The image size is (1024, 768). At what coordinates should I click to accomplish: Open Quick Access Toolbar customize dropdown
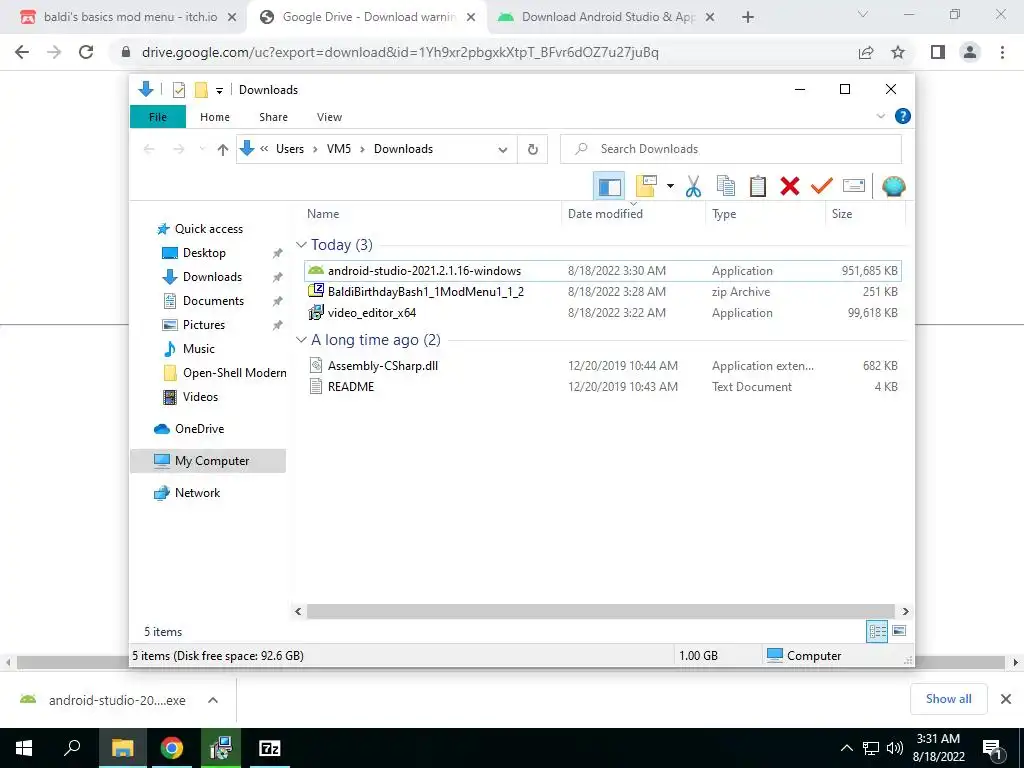[219, 91]
